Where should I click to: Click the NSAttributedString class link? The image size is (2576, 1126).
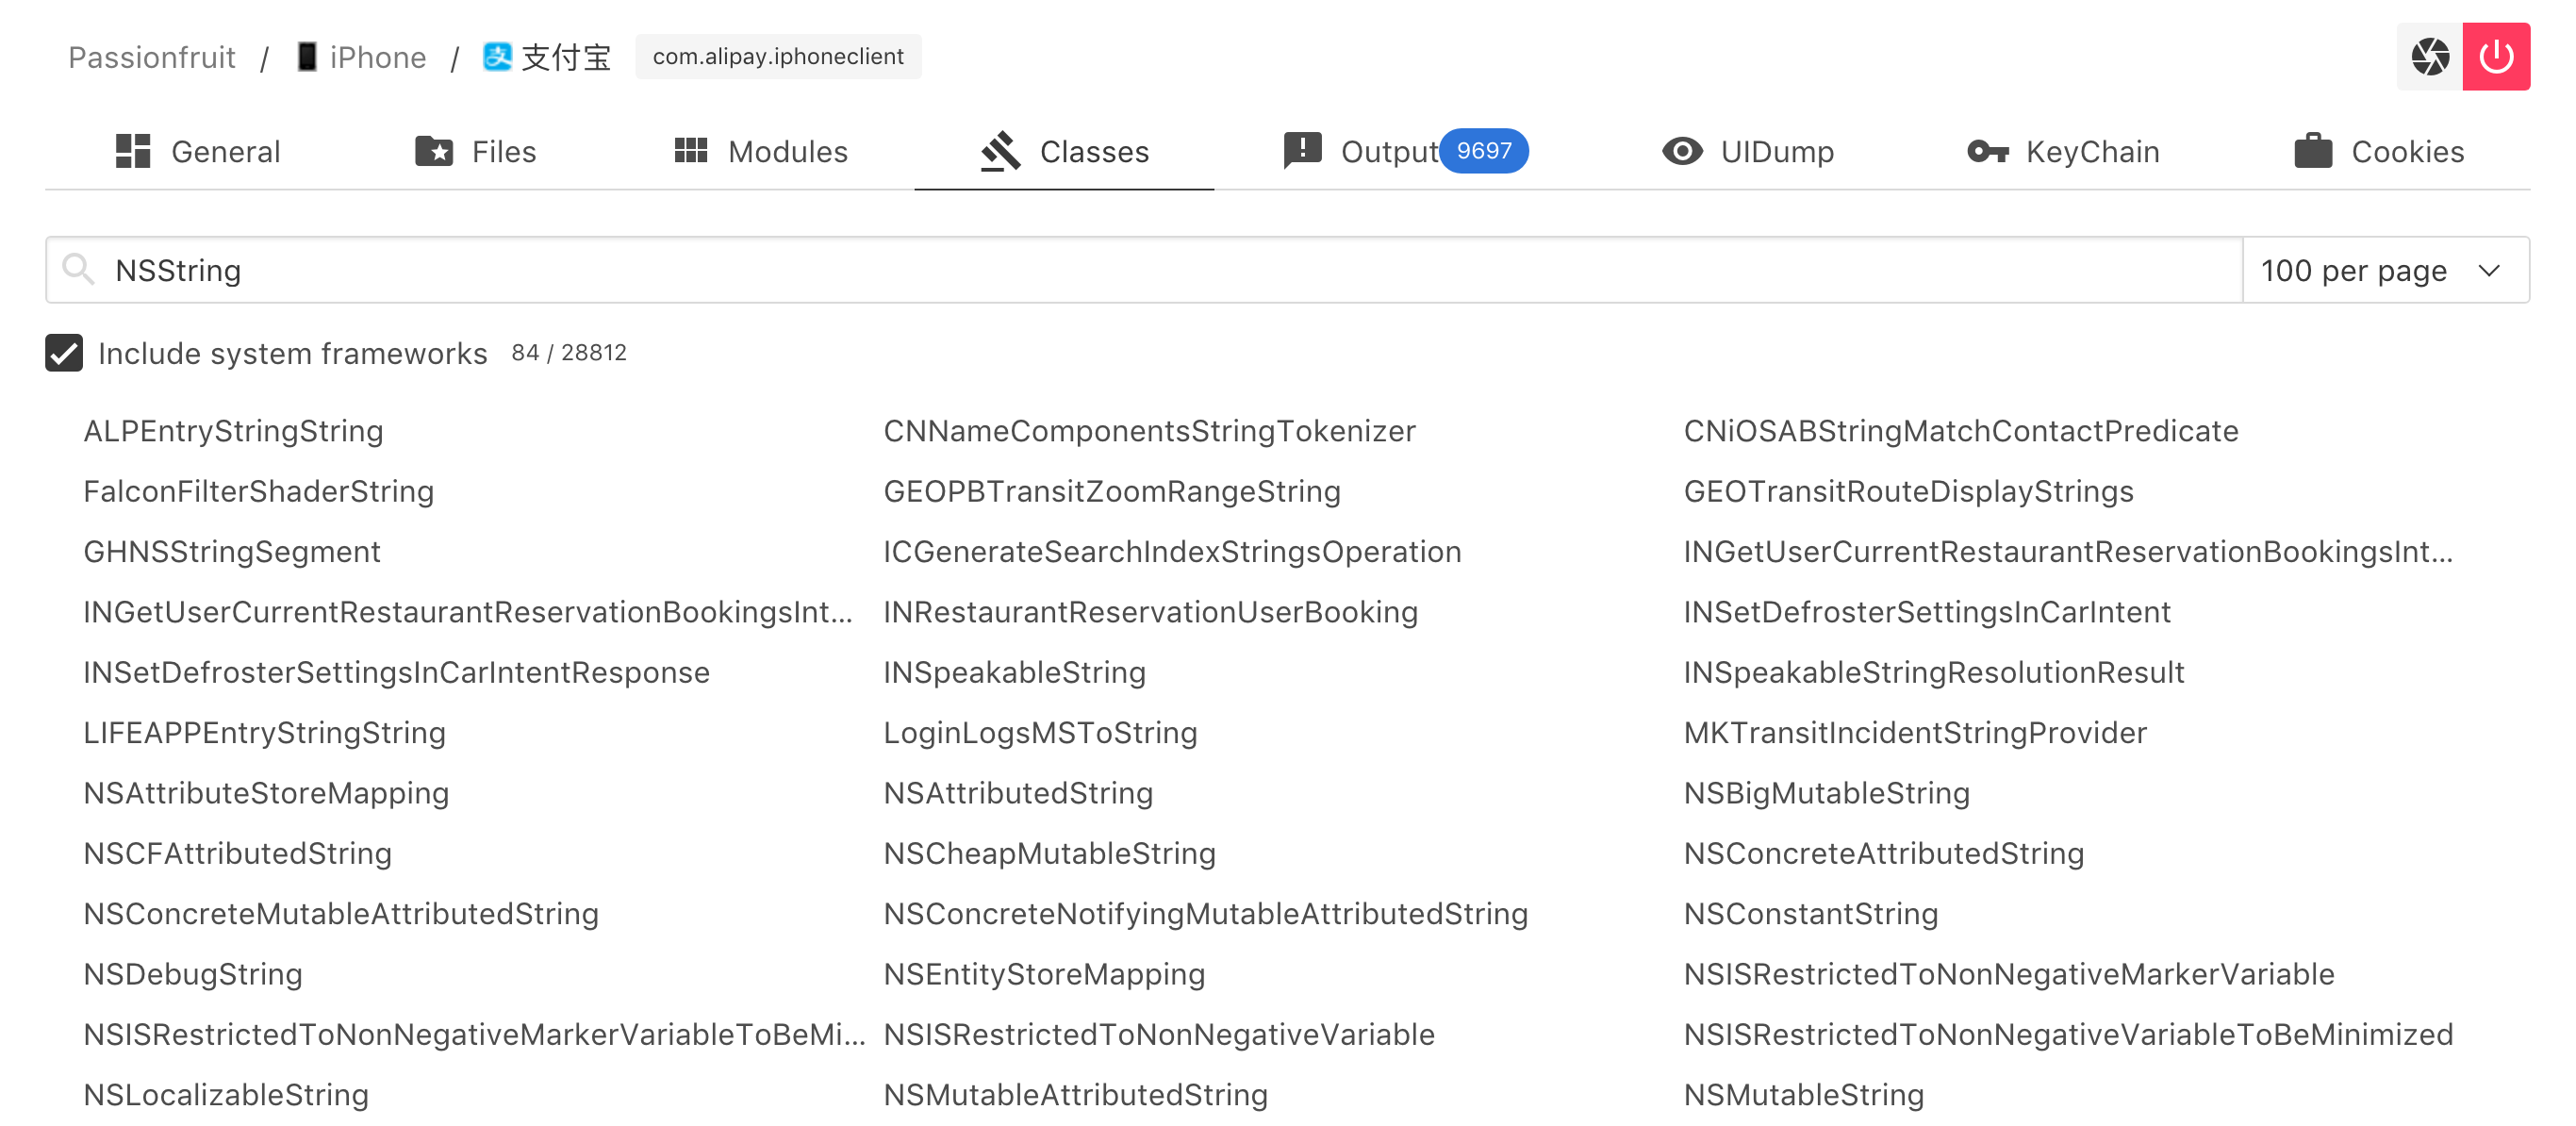[1018, 792]
